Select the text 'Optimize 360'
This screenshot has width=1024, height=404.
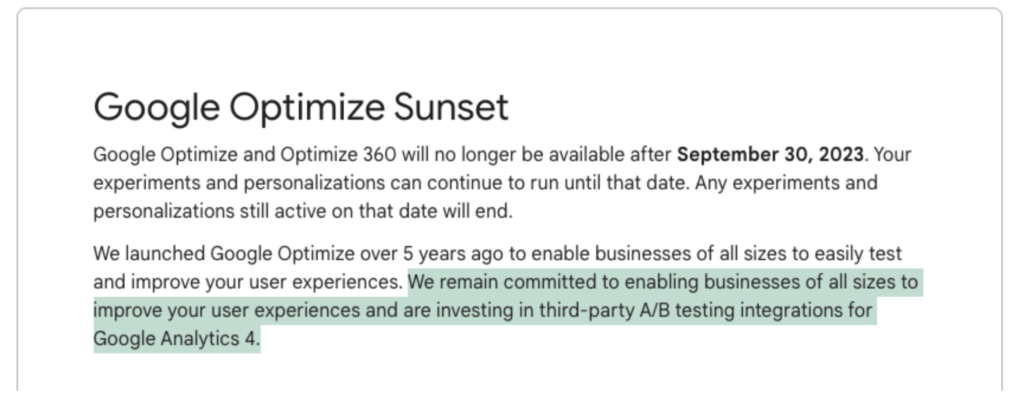click(x=338, y=155)
